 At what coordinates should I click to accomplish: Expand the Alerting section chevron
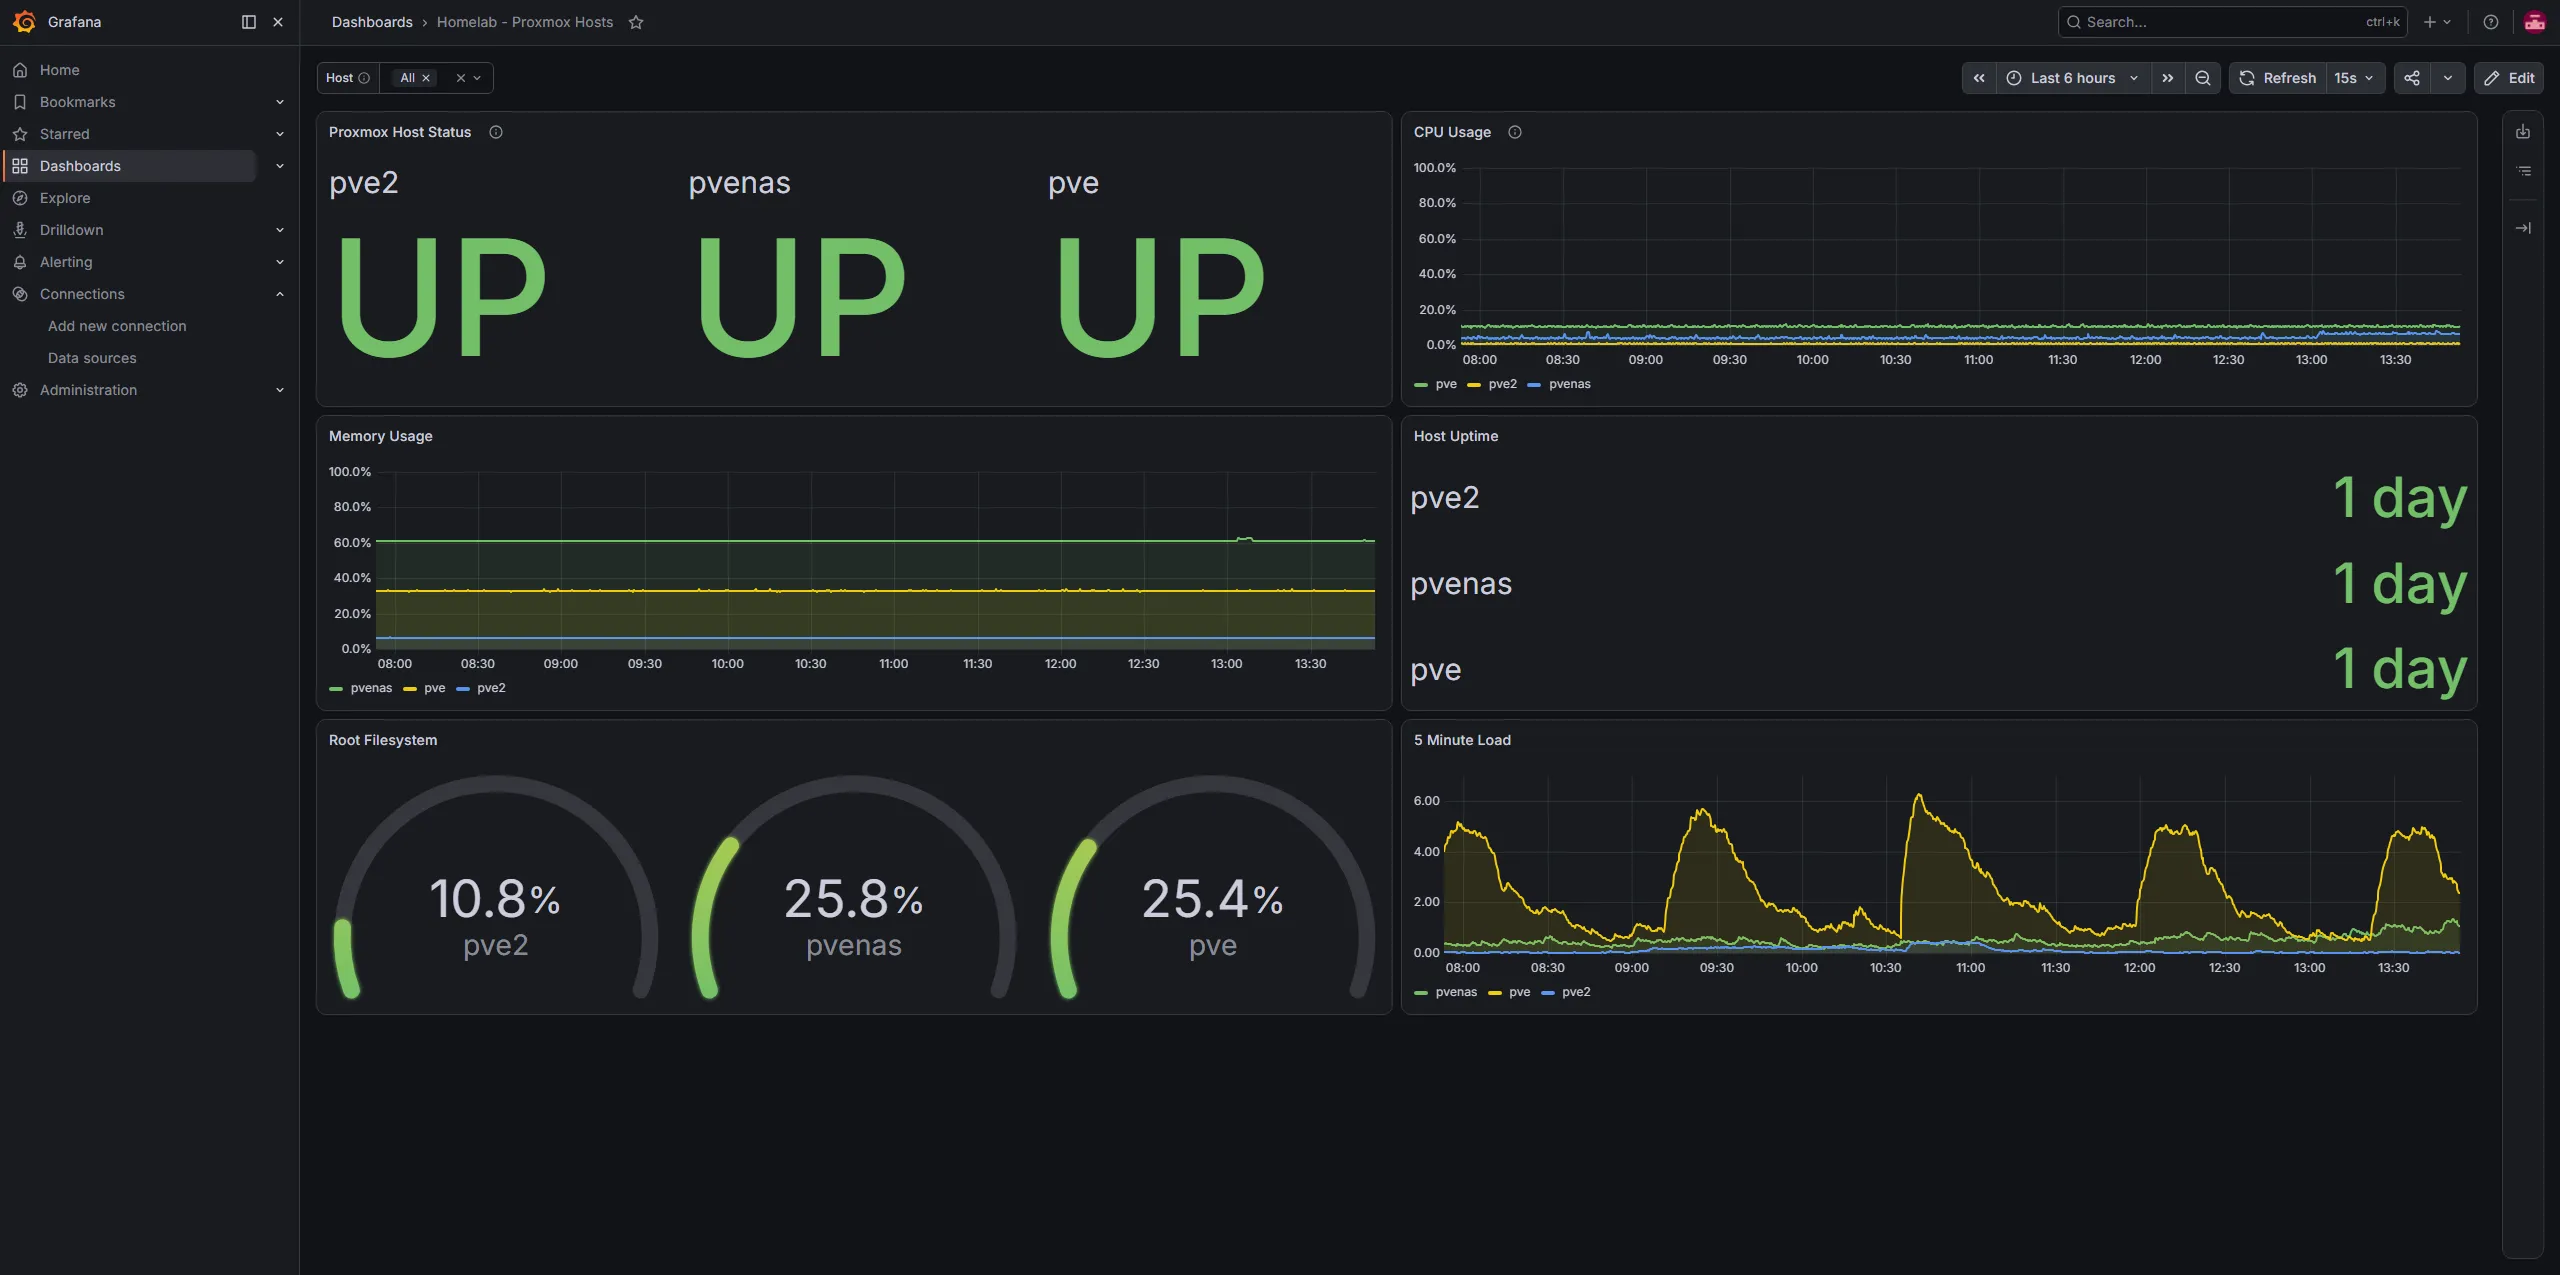(x=280, y=262)
